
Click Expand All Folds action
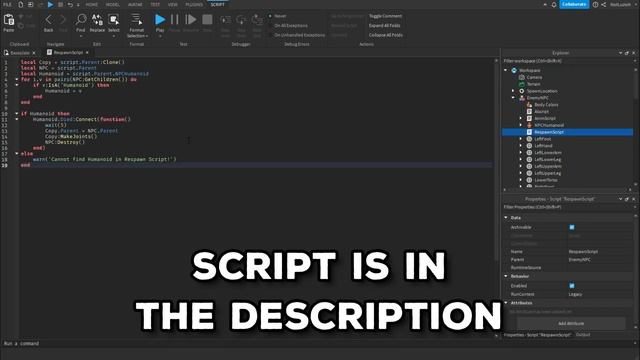pyautogui.click(x=384, y=25)
